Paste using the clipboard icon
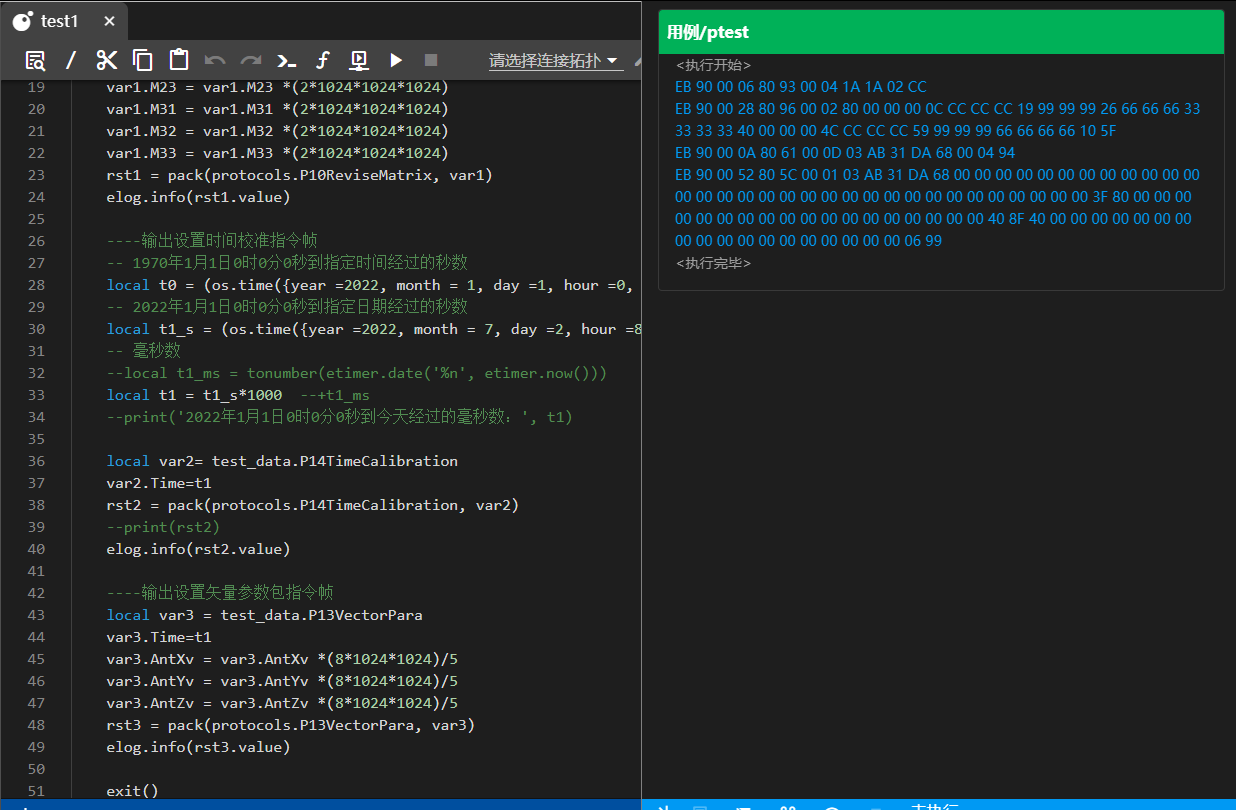Screen dimensions: 1236x810 point(179,60)
